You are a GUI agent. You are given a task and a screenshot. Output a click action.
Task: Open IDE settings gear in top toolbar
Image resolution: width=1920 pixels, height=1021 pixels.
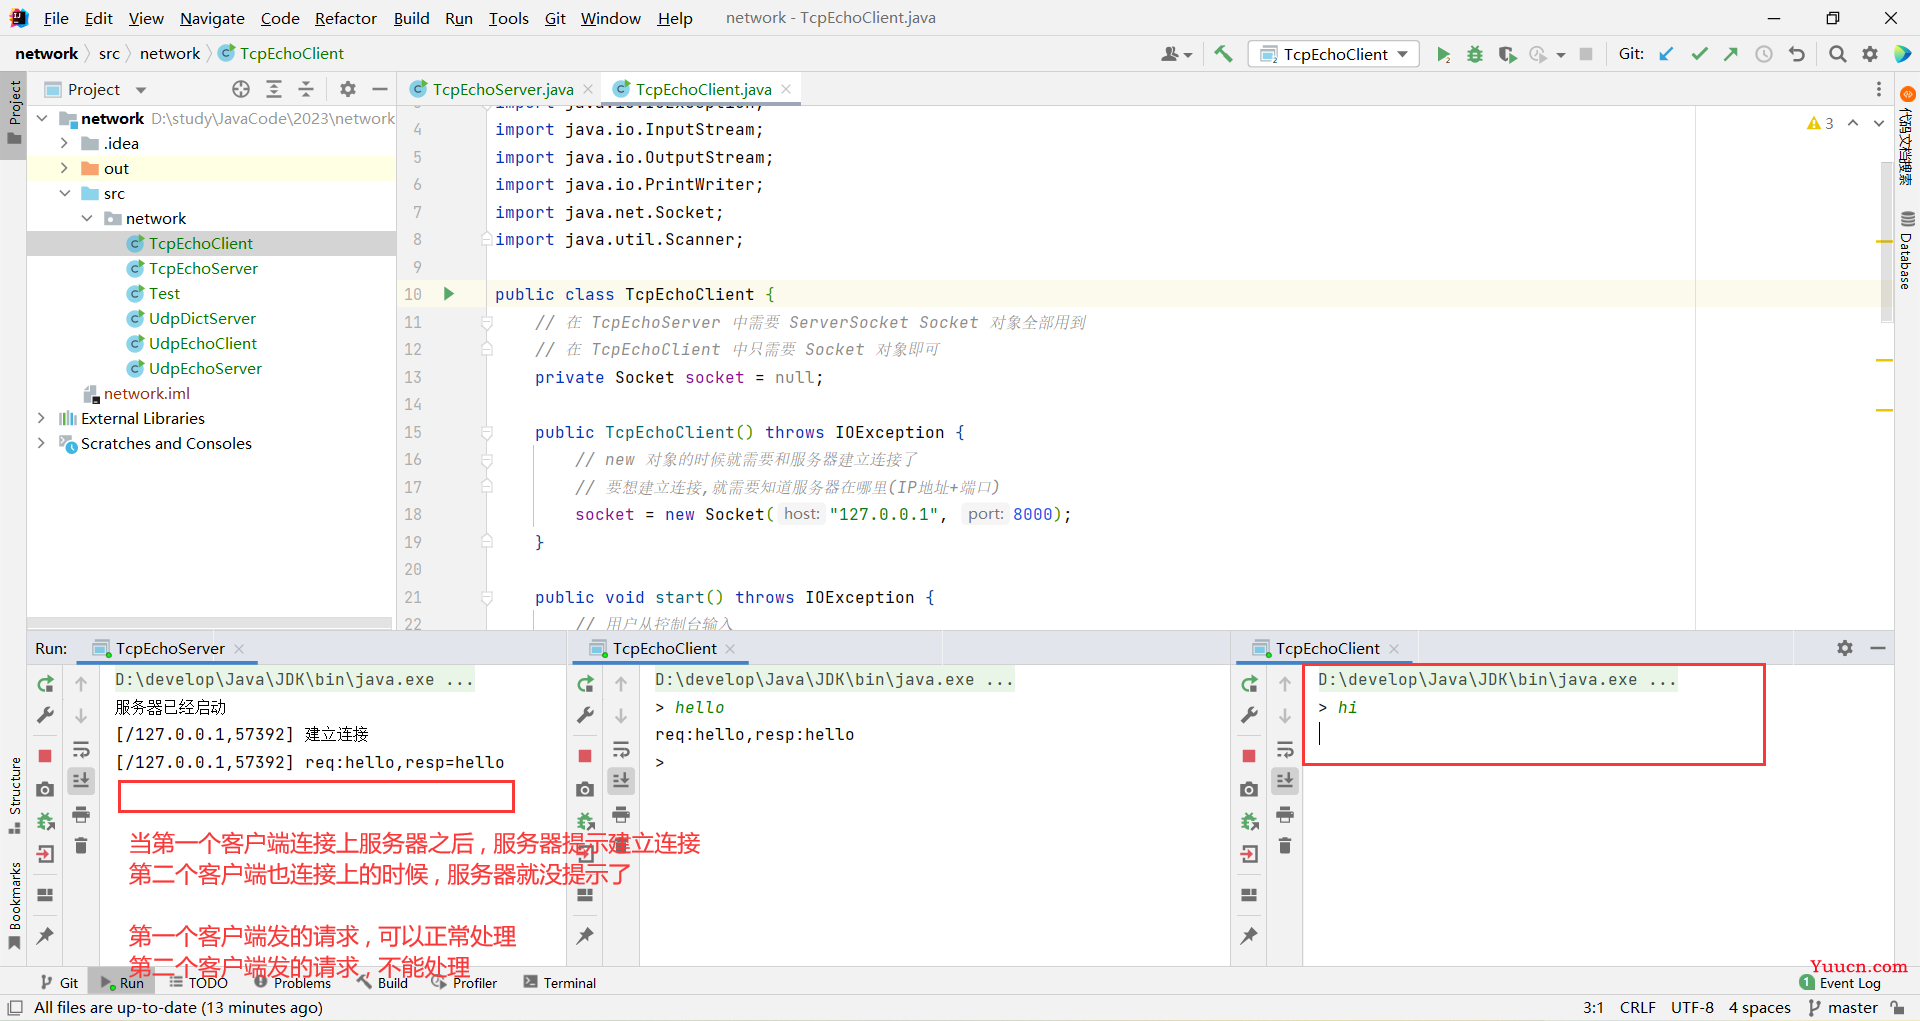(1870, 54)
